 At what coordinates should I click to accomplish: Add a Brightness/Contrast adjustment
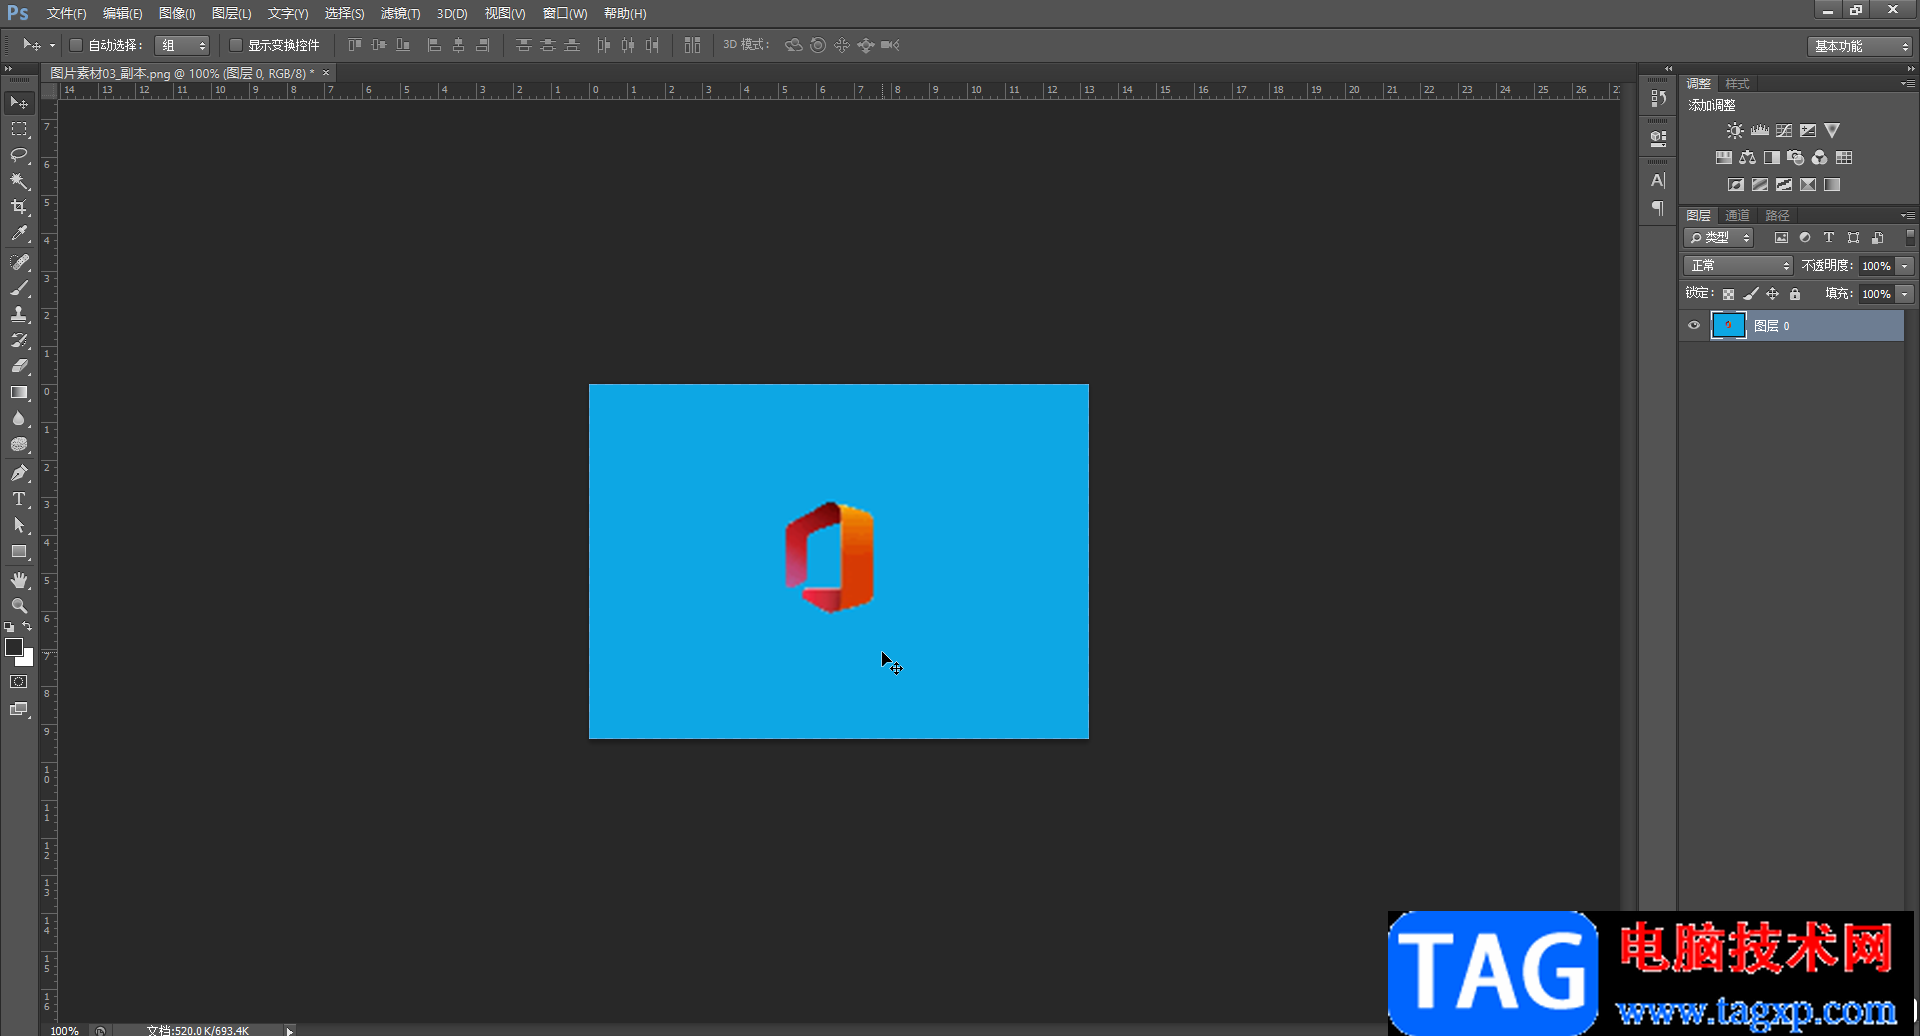pyautogui.click(x=1735, y=131)
